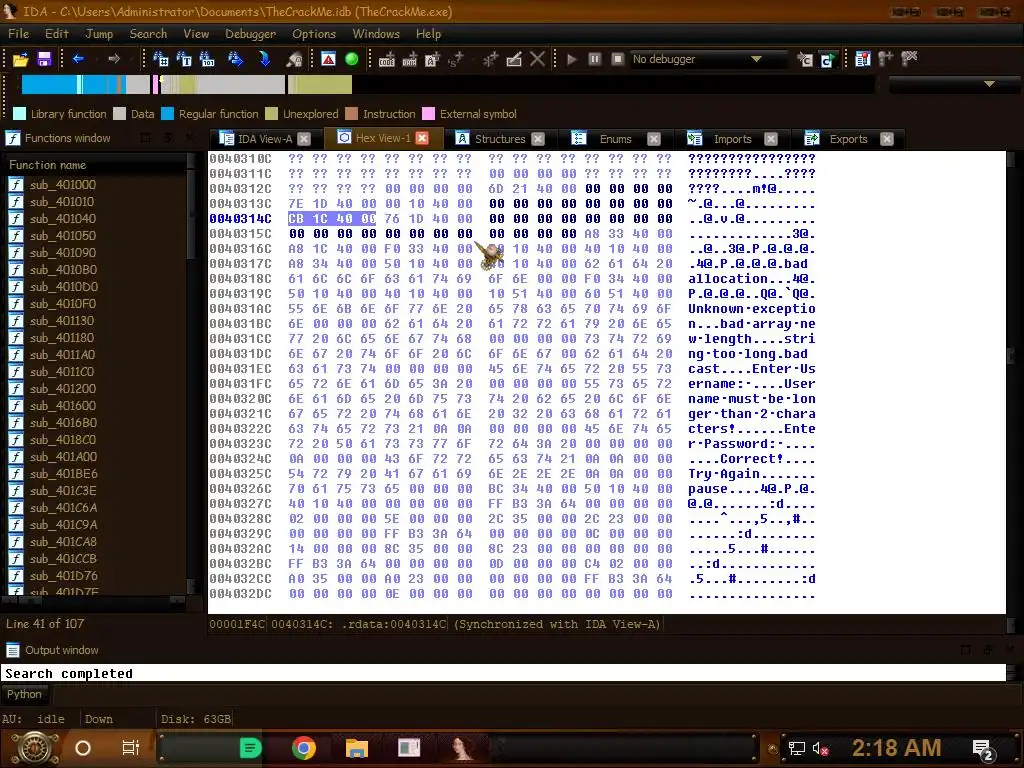
Task: Open File Explorer from the taskbar
Action: tap(357, 748)
